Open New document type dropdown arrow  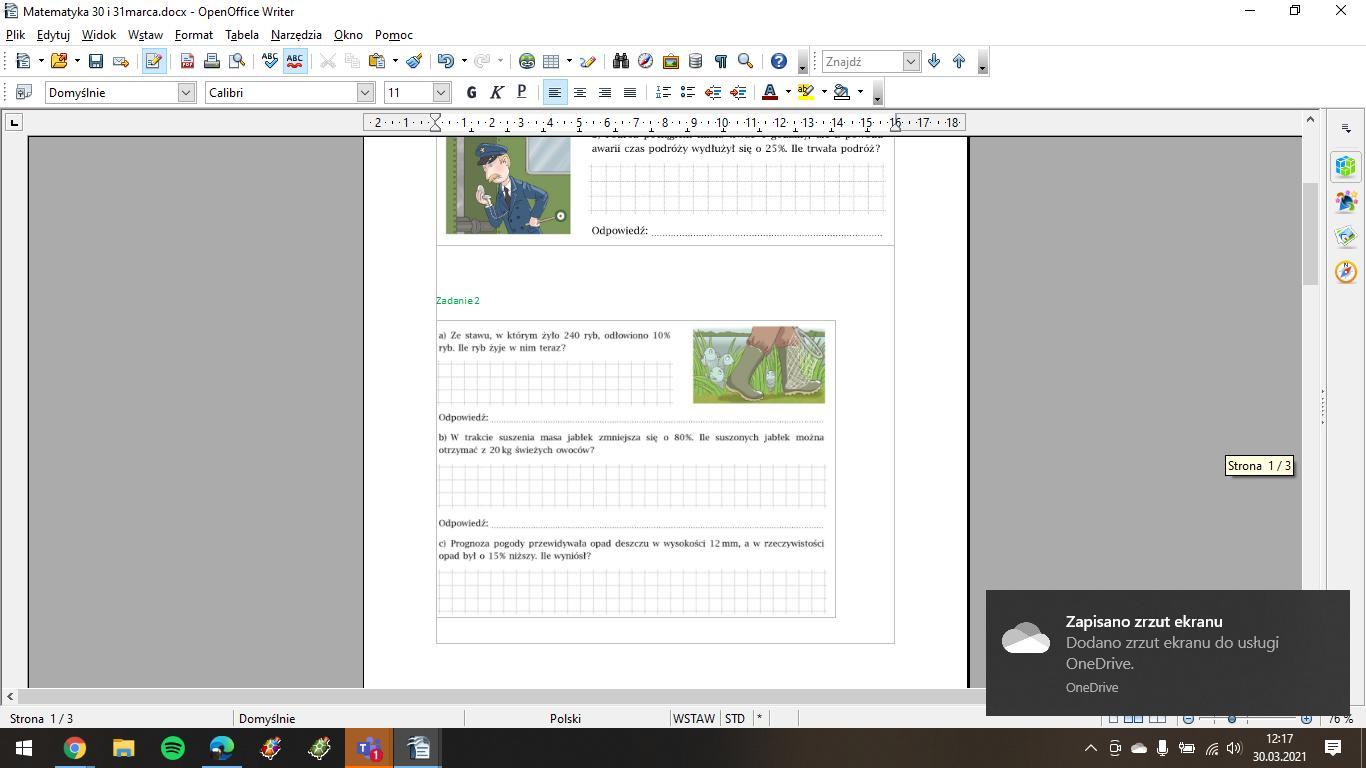[41, 61]
